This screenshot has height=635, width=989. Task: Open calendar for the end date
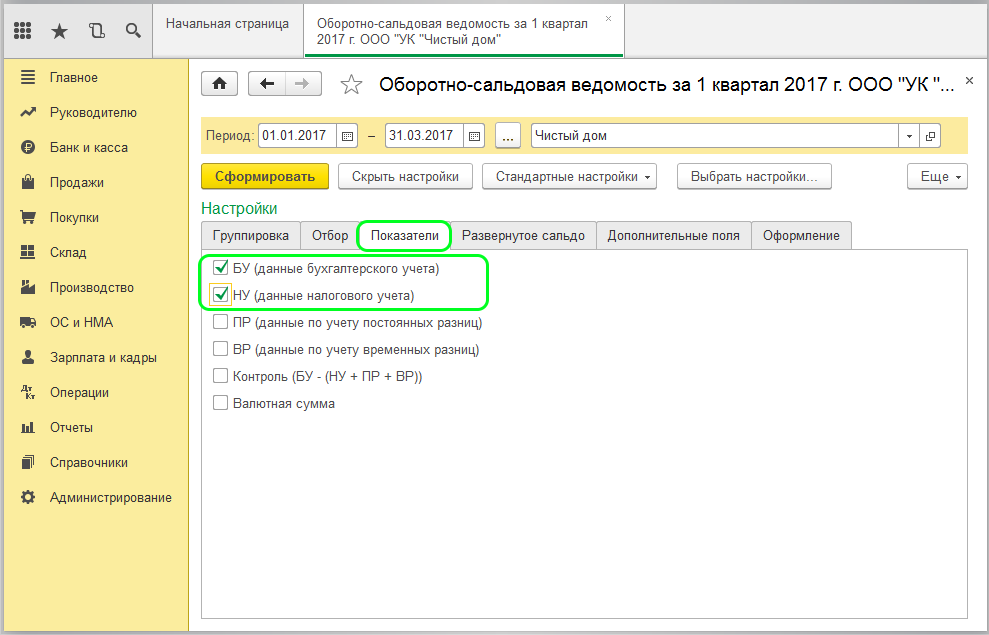(474, 136)
